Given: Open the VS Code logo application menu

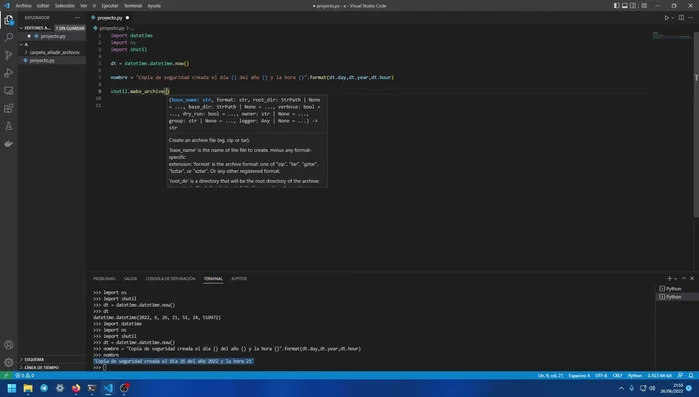Looking at the screenshot, I should tap(6, 6).
